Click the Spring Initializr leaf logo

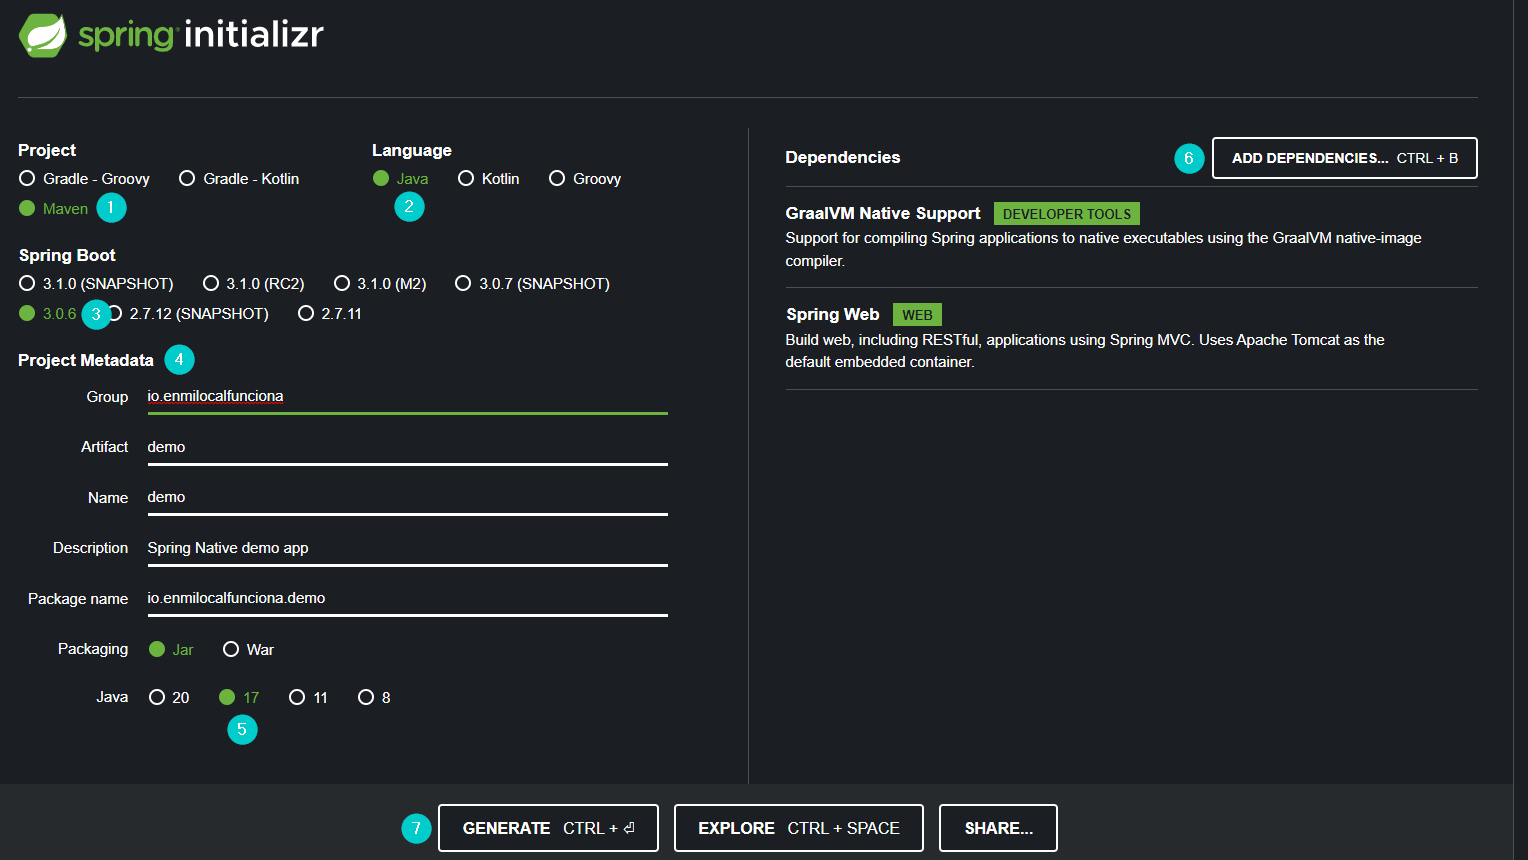(43, 35)
